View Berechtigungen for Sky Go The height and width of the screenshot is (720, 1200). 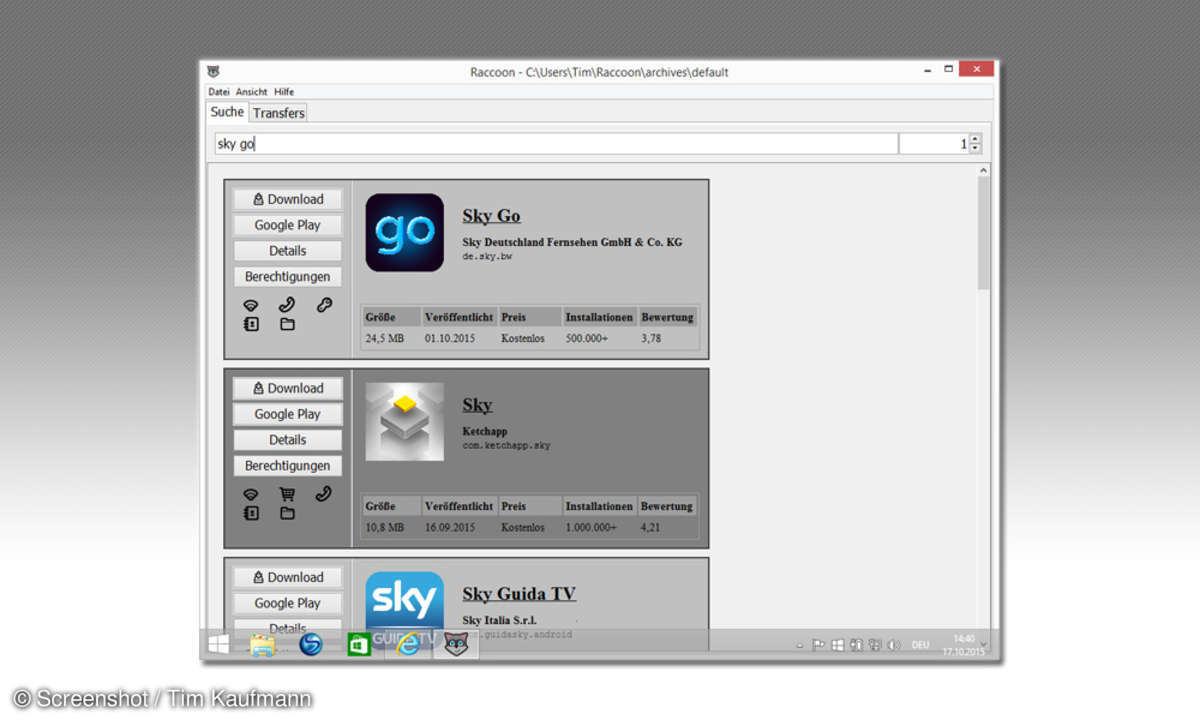288,277
